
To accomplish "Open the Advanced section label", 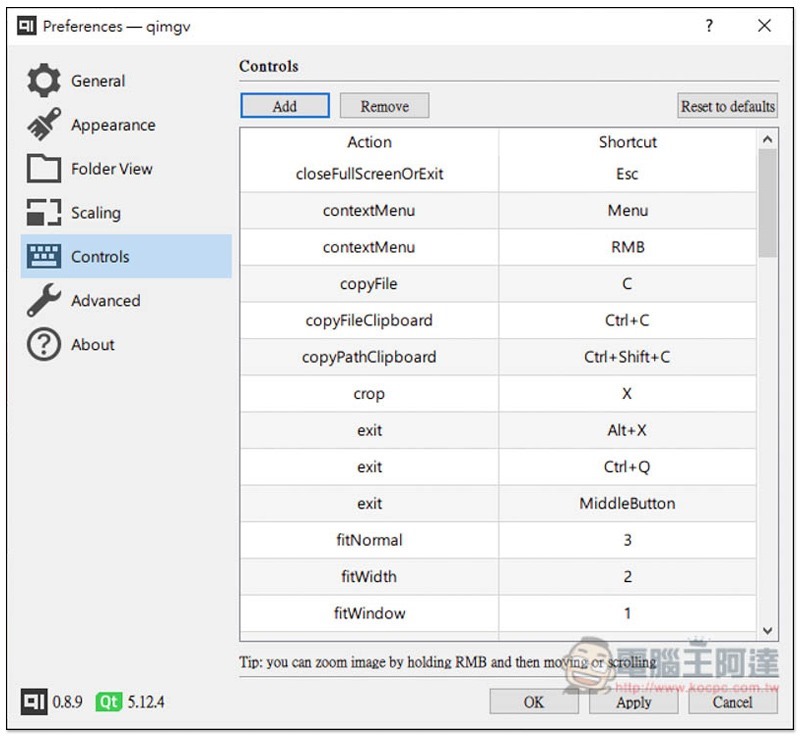I will click(106, 301).
